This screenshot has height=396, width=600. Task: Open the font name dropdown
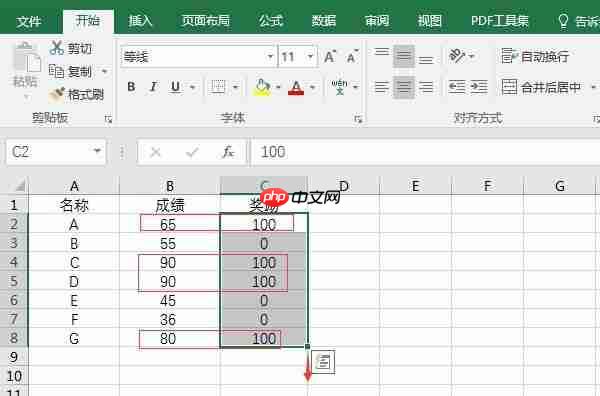coord(270,57)
